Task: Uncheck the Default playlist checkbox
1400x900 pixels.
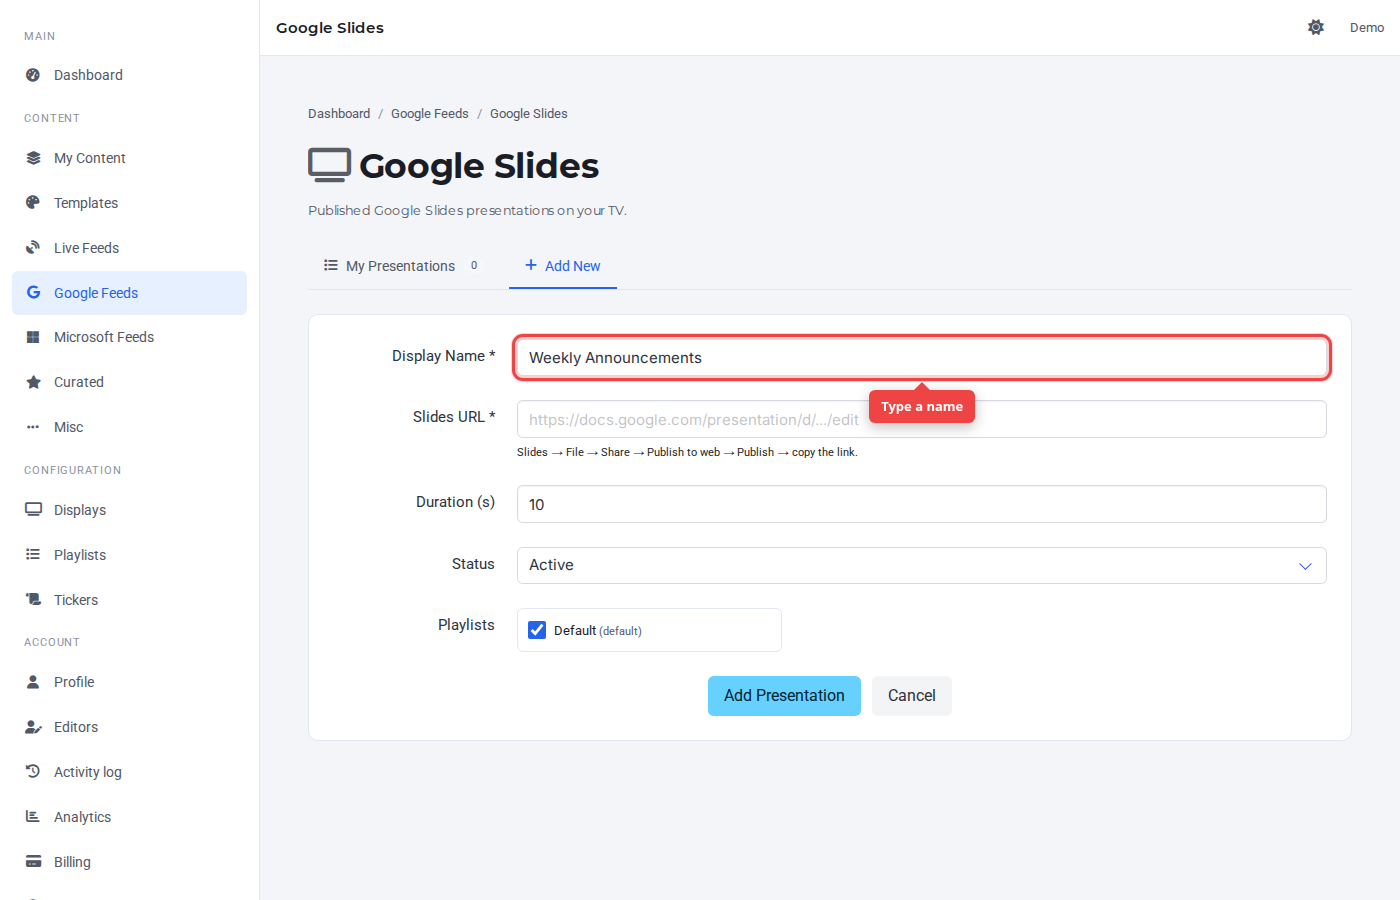Action: pos(537,630)
